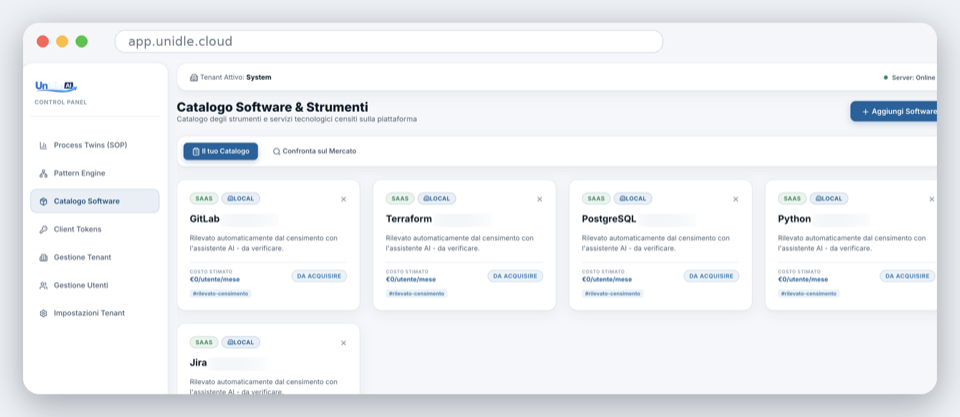The width and height of the screenshot is (960, 417).
Task: Click the Catalogo Software cube icon
Action: tap(43, 201)
